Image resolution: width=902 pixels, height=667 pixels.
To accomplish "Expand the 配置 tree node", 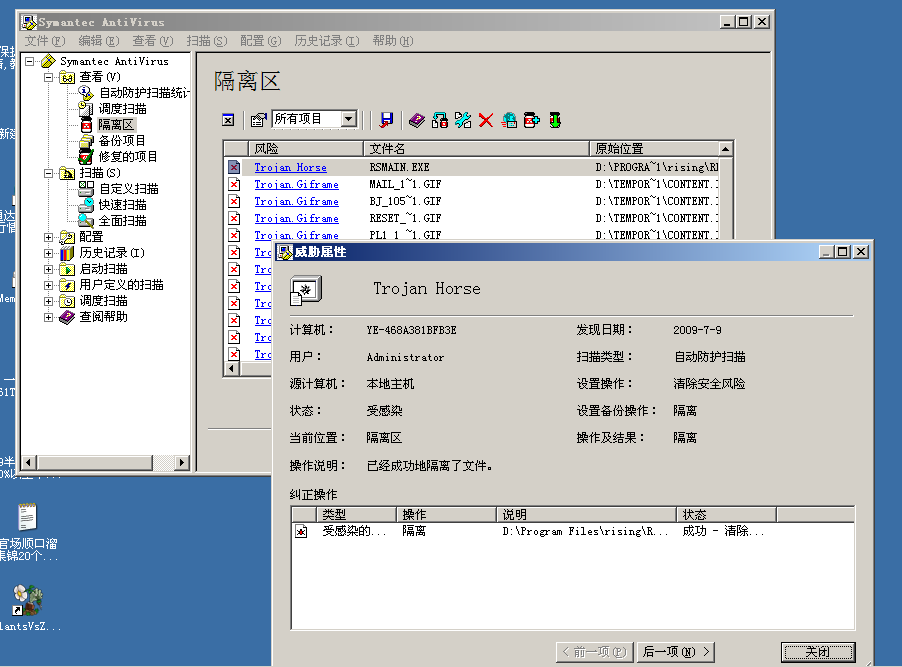I will [x=48, y=237].
